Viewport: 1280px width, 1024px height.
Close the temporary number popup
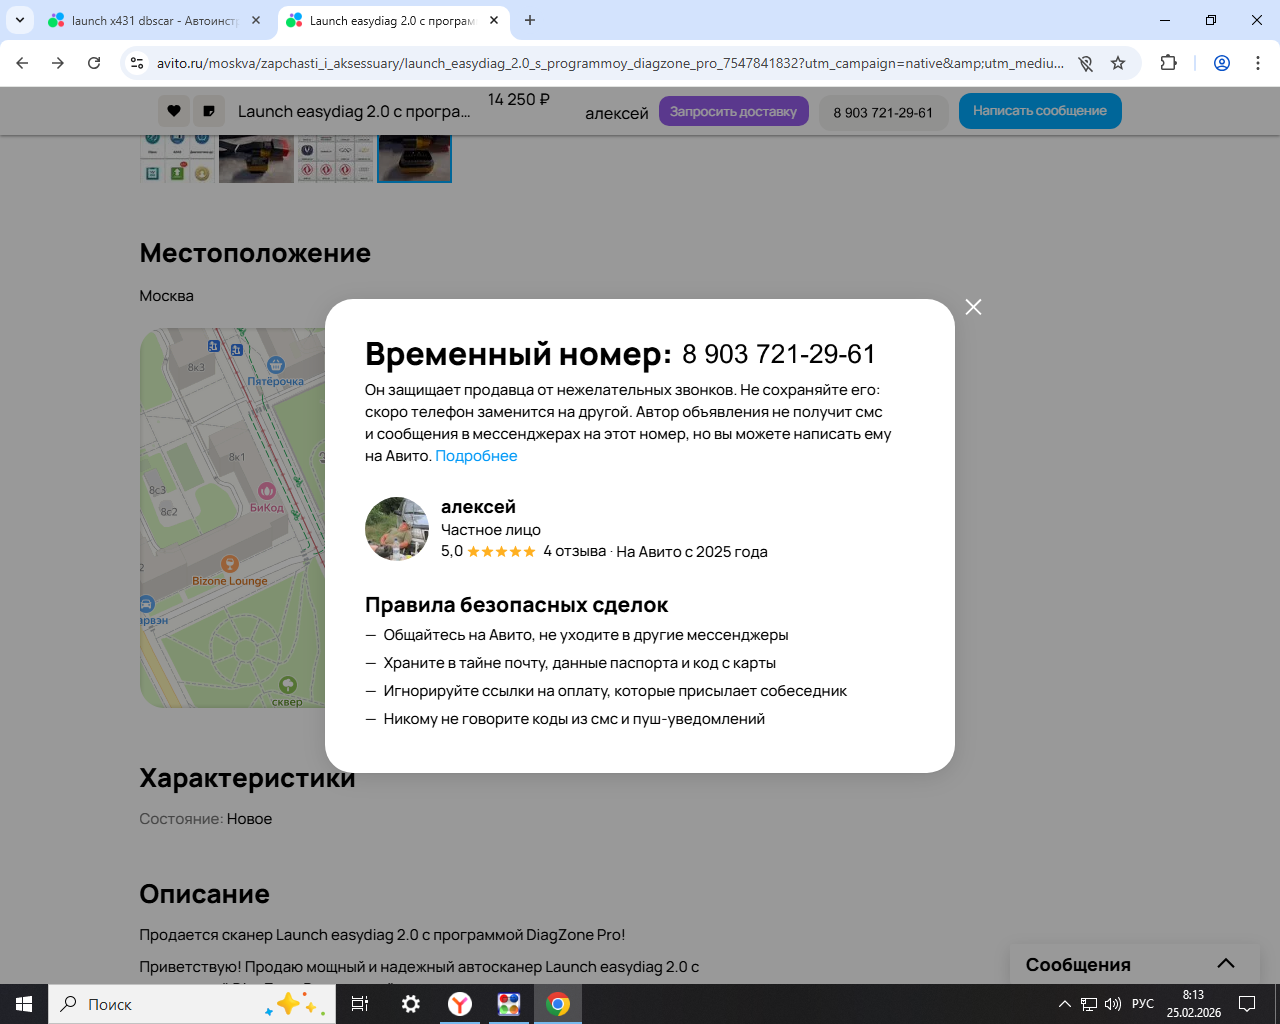pyautogui.click(x=973, y=307)
